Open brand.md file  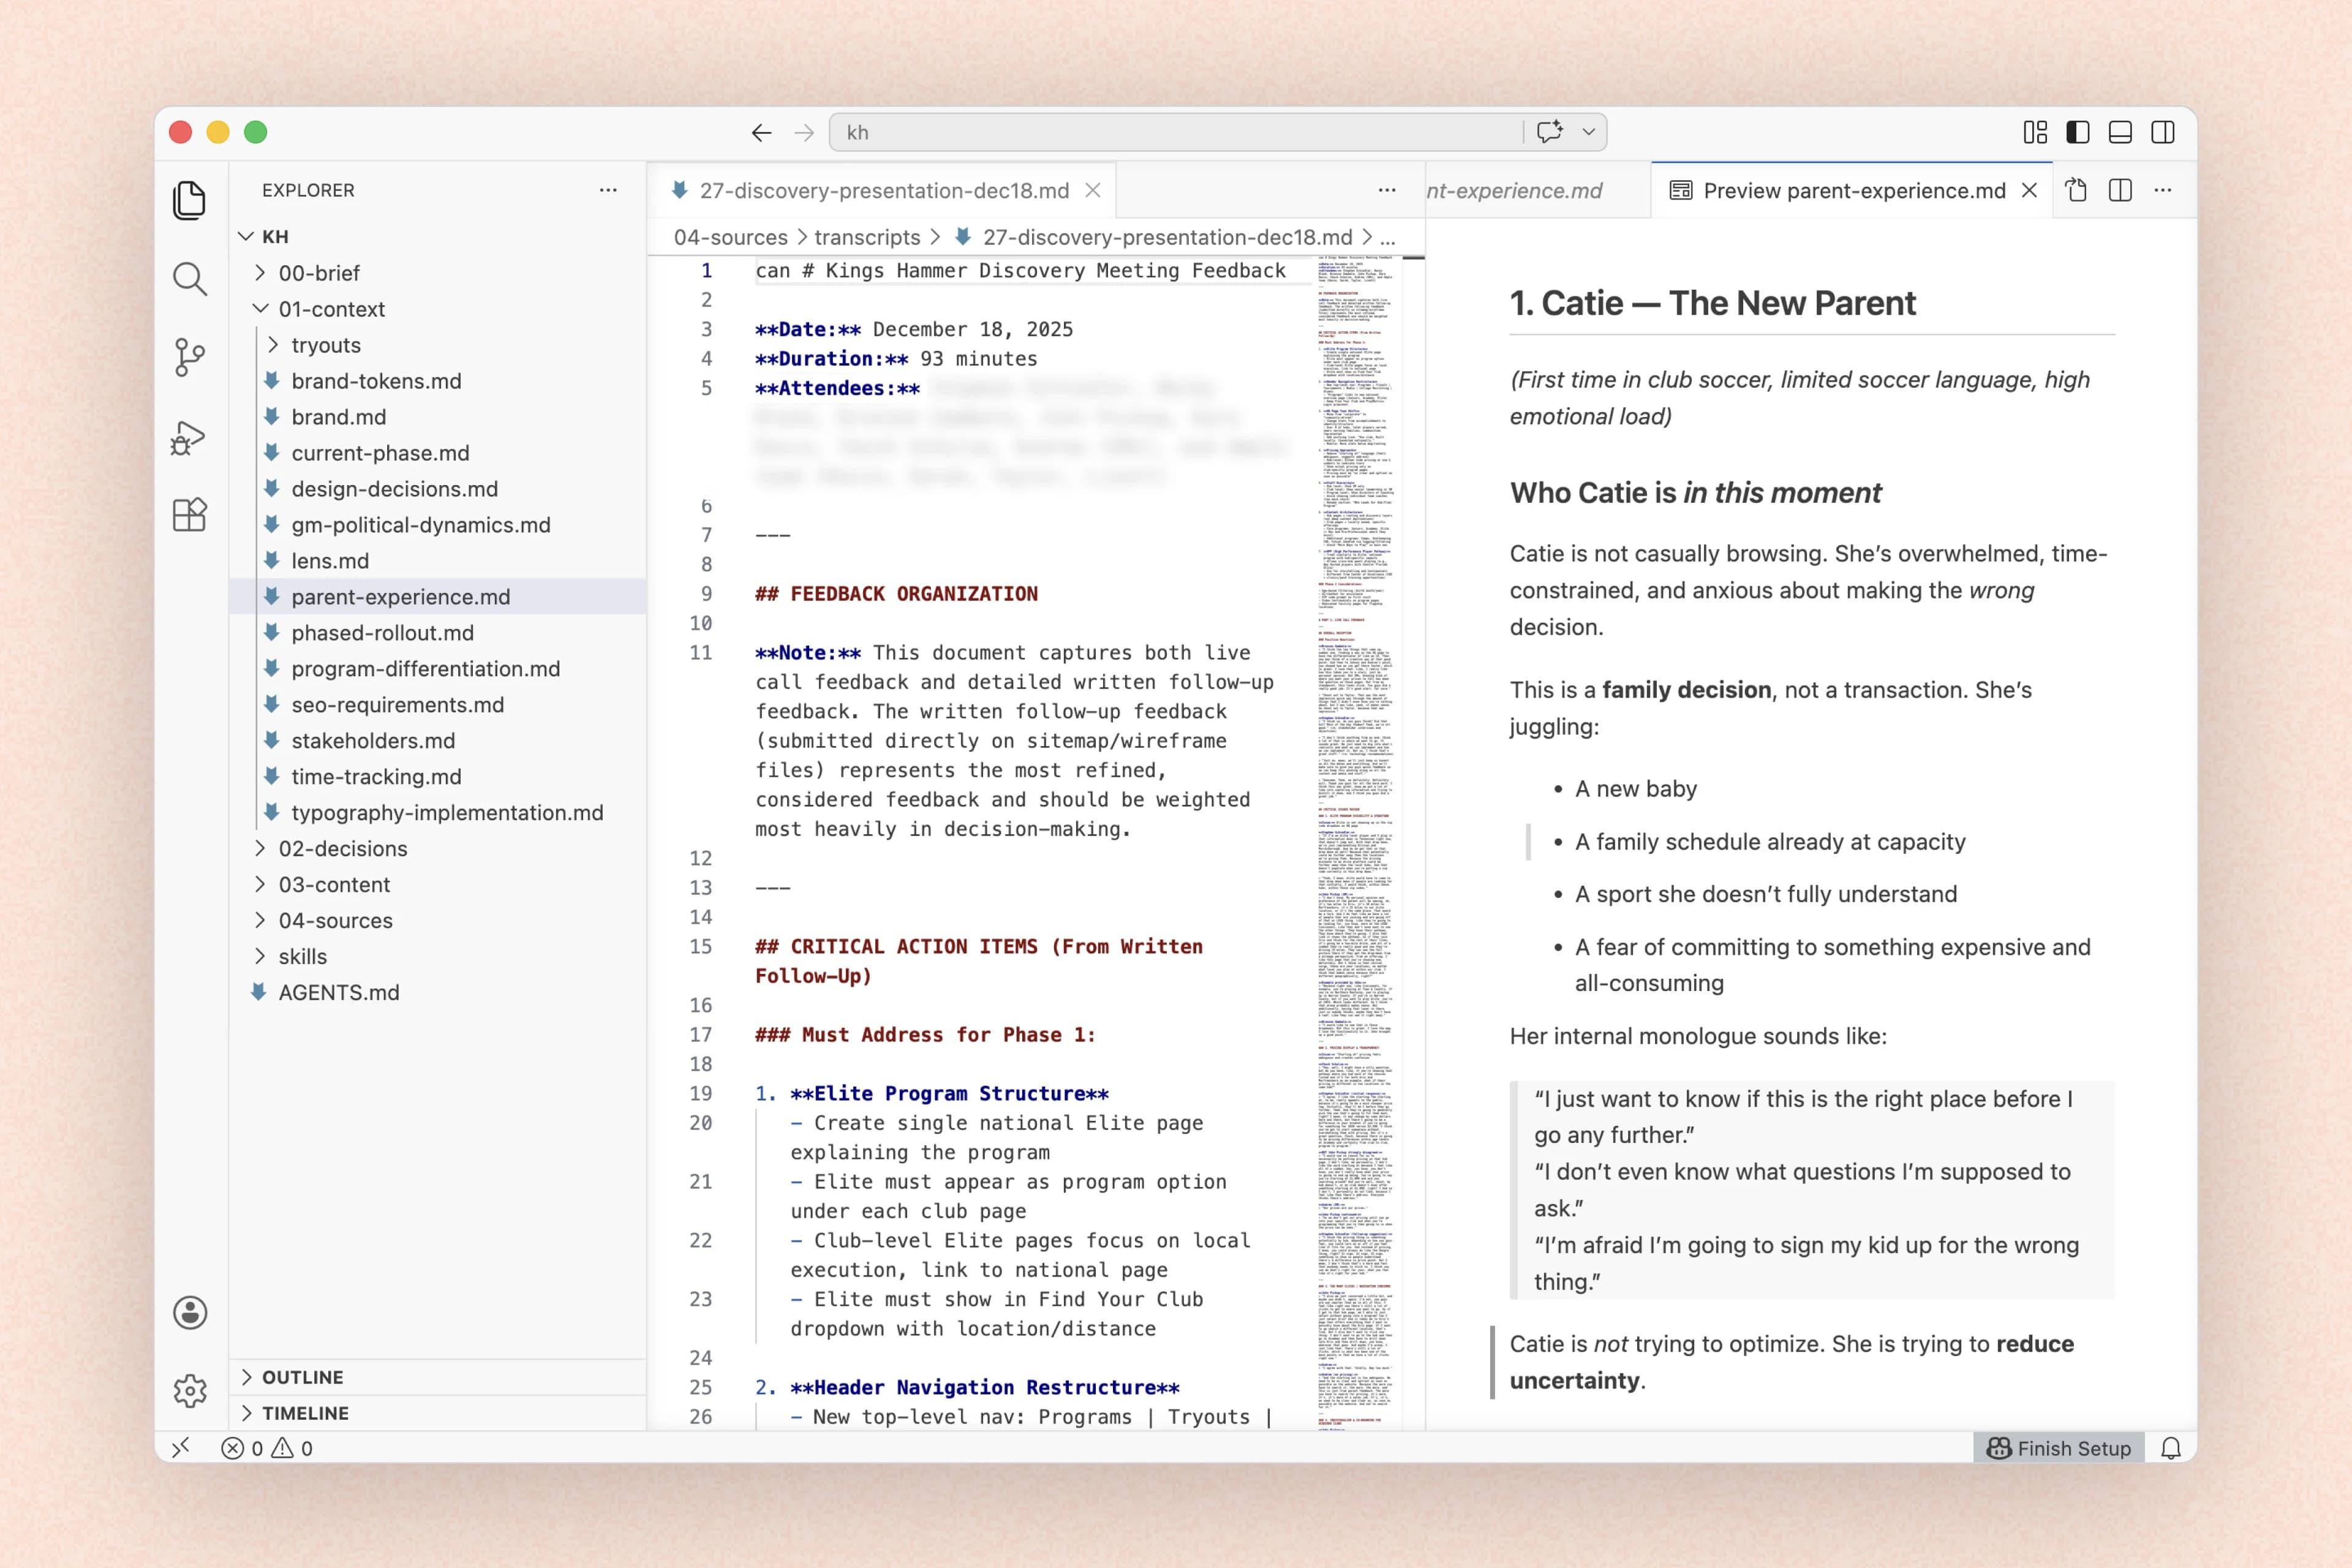(x=438, y=417)
